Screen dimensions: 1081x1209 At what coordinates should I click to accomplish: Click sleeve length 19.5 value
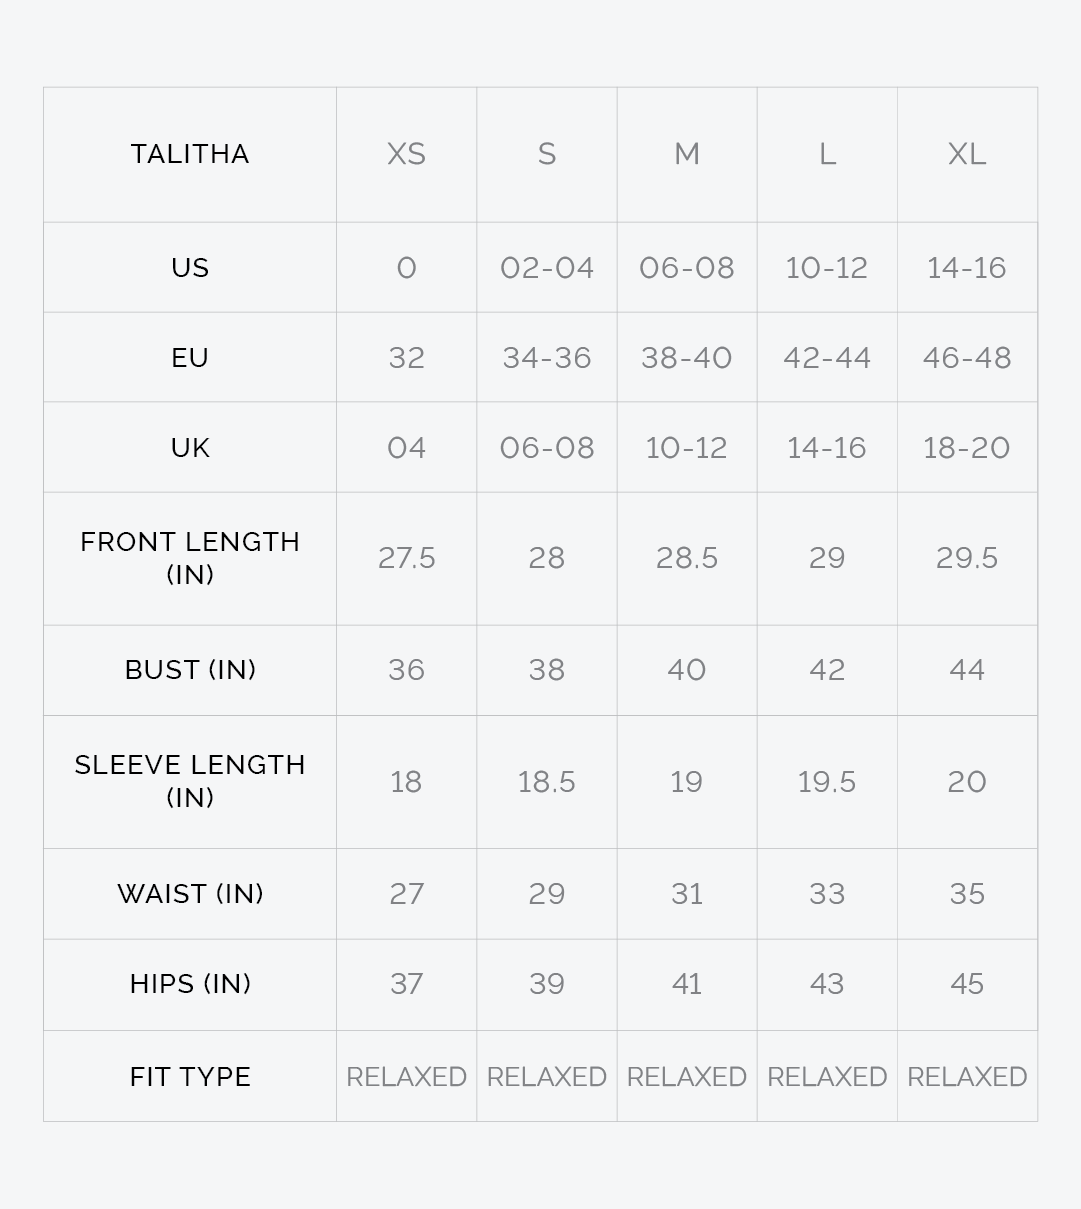click(827, 782)
